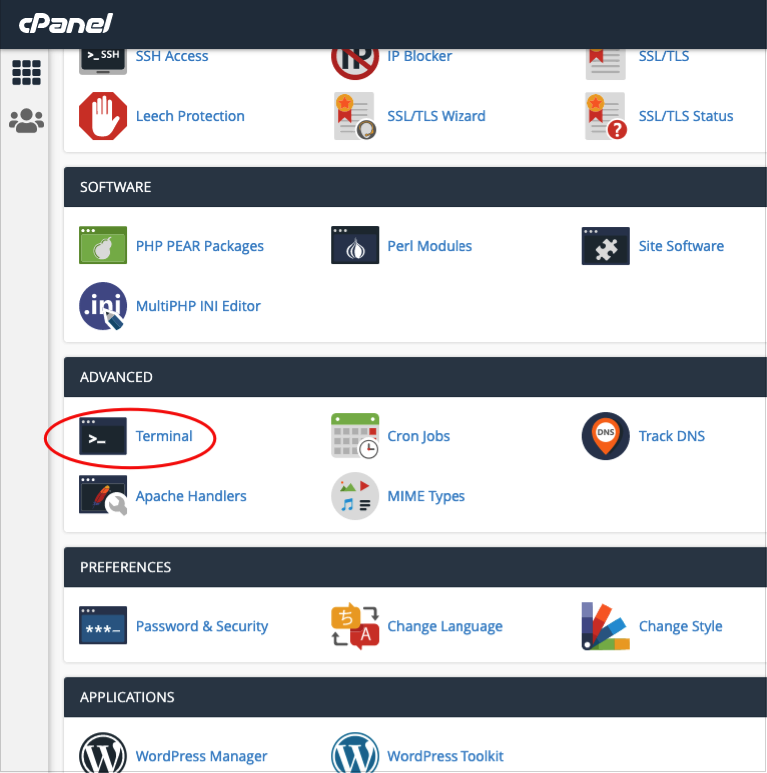Screen dimensions: 767x773
Task: Open the PHP PEAR Packages link
Action: [200, 246]
